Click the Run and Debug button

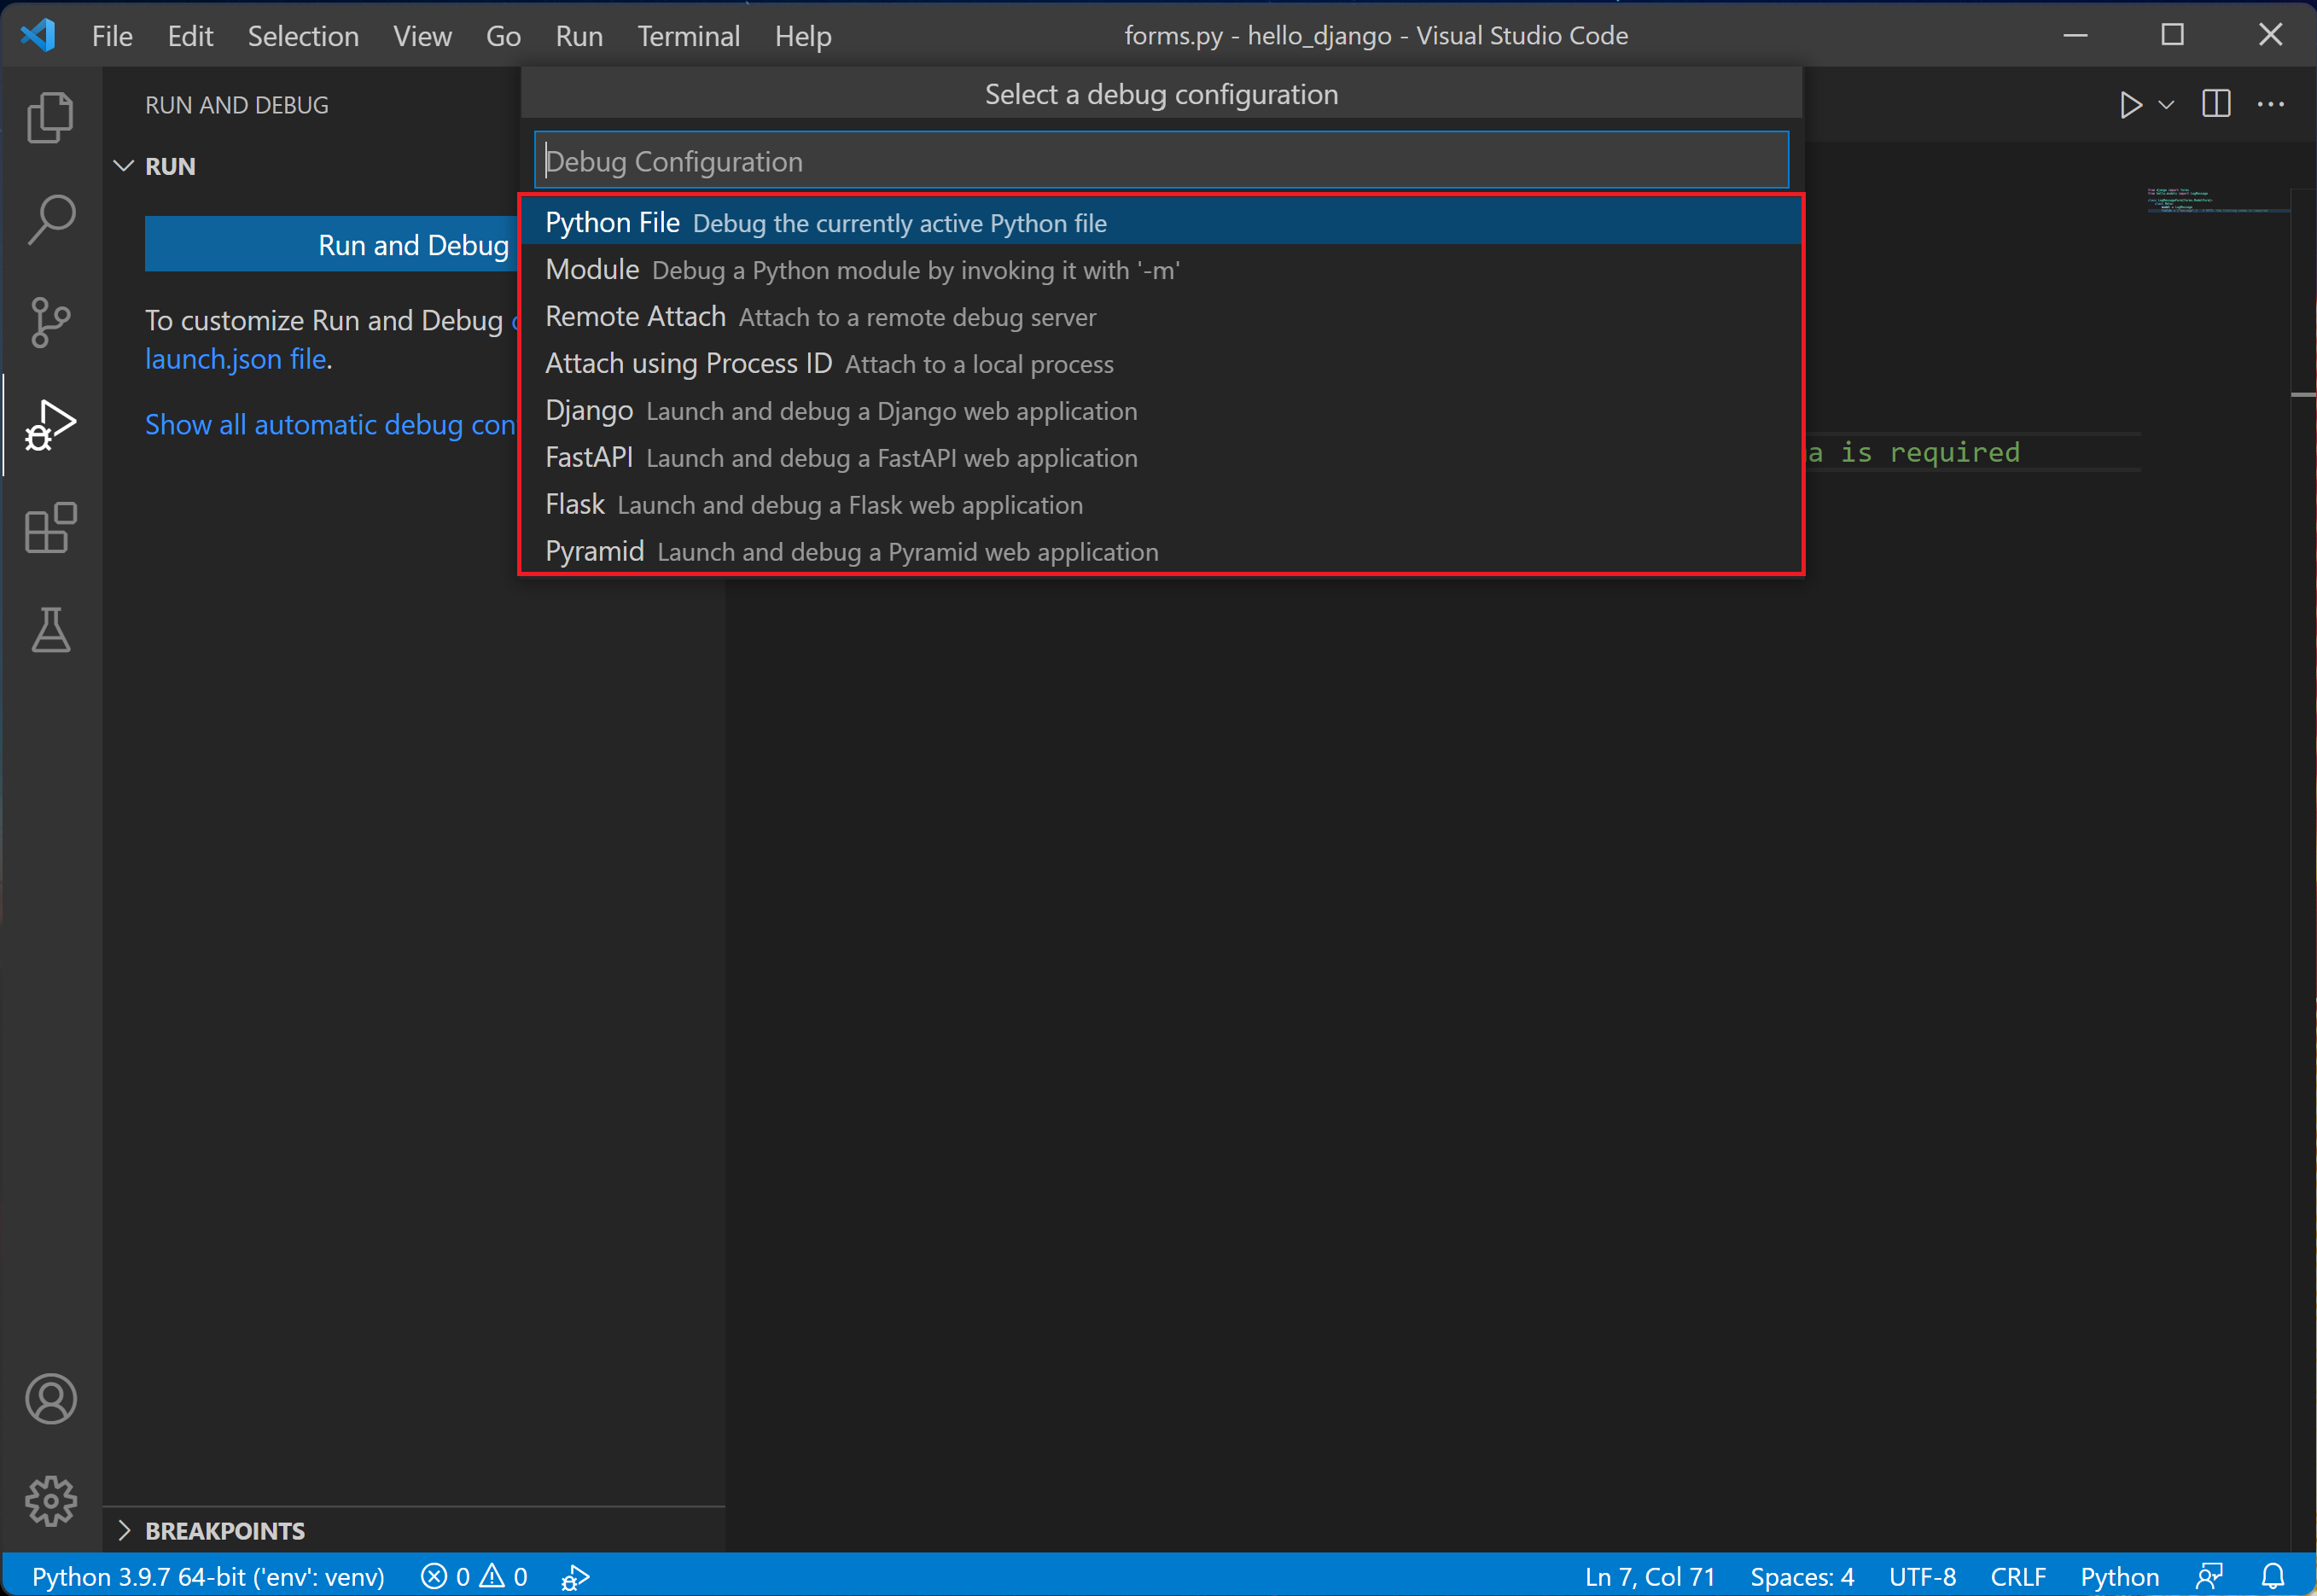(x=411, y=244)
